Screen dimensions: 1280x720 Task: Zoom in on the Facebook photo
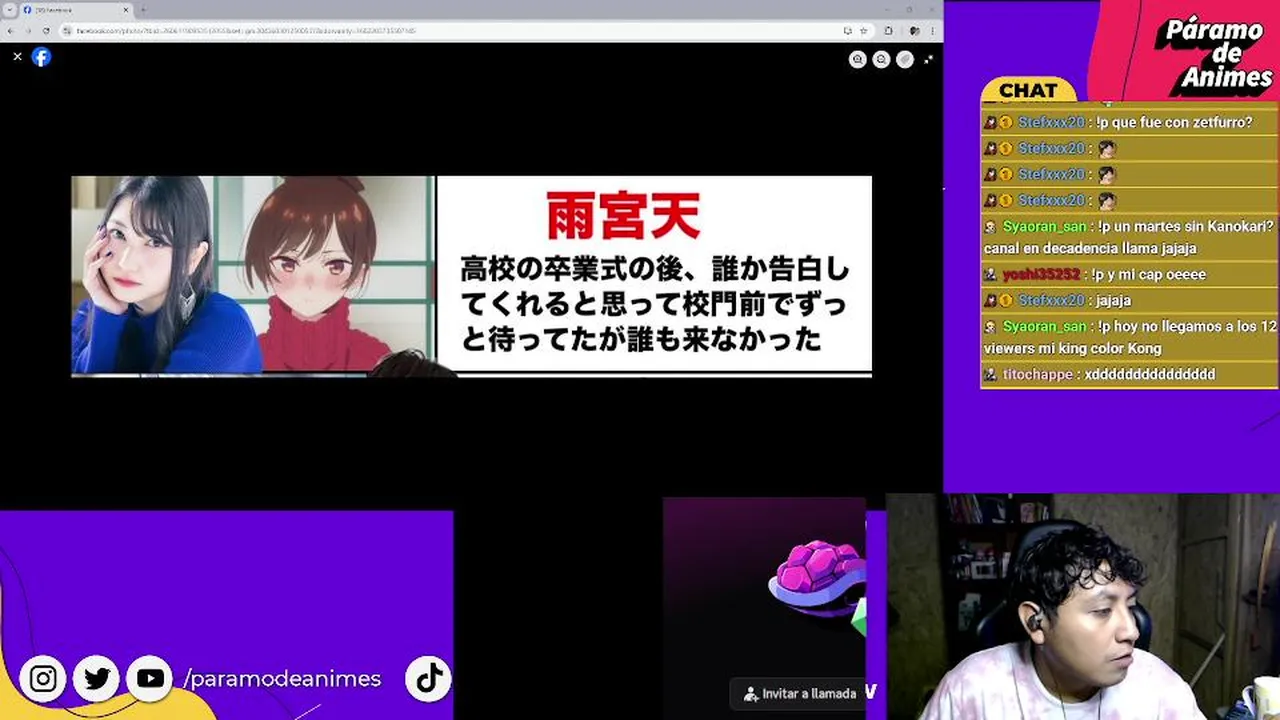click(857, 60)
